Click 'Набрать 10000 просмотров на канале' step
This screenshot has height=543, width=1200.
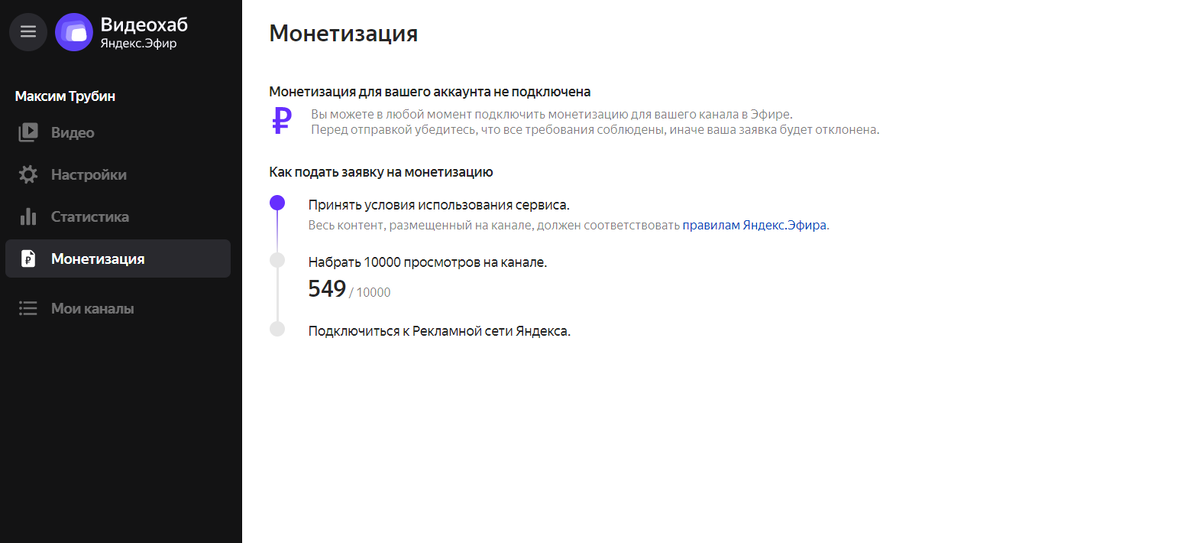coord(428,262)
